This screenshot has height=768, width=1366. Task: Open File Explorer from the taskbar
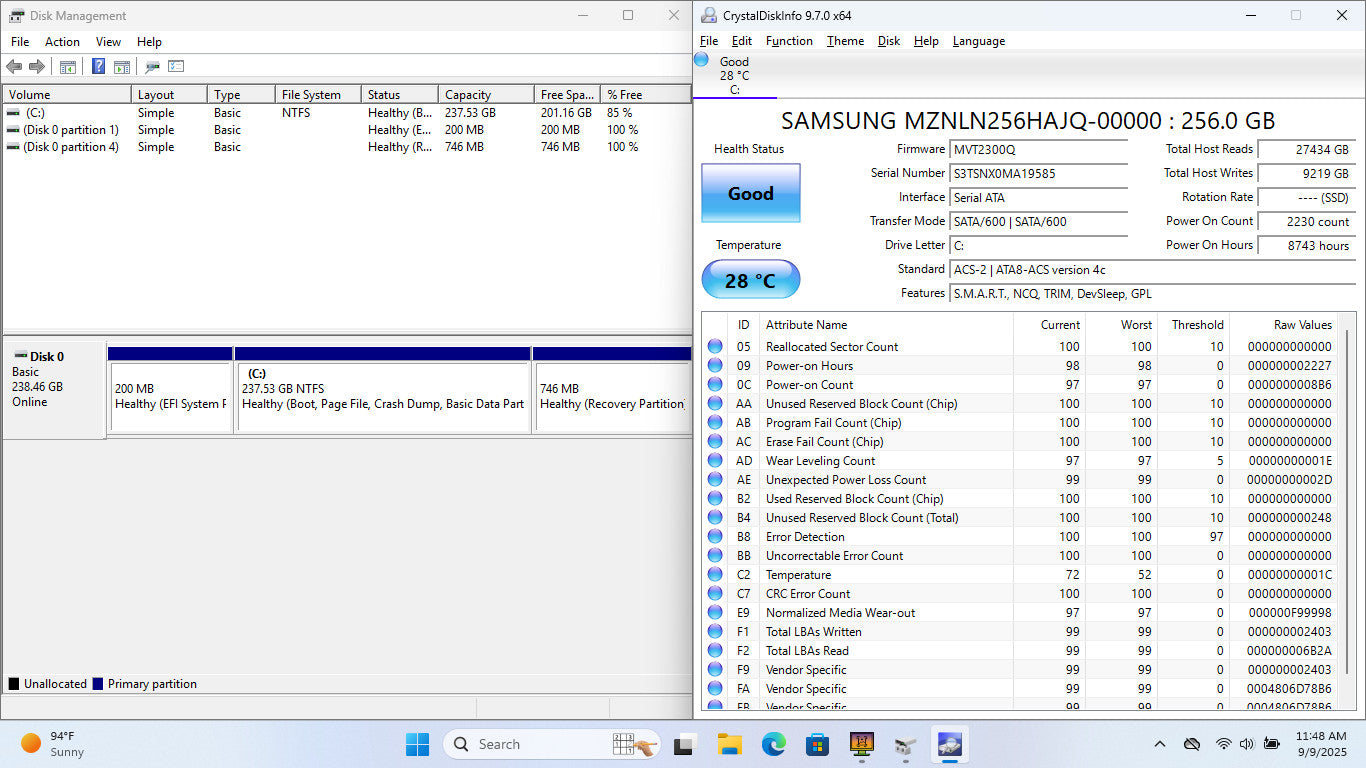pyautogui.click(x=729, y=744)
